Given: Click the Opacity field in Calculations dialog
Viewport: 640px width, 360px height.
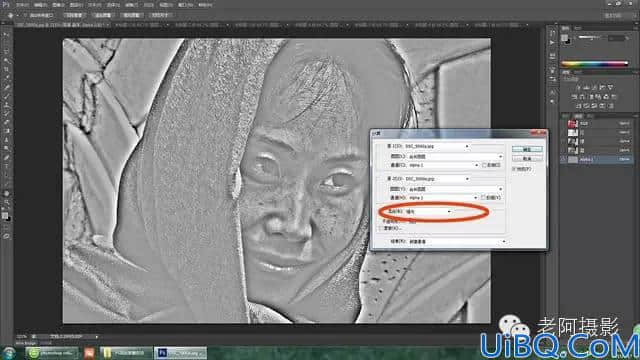Looking at the screenshot, I should (413, 222).
